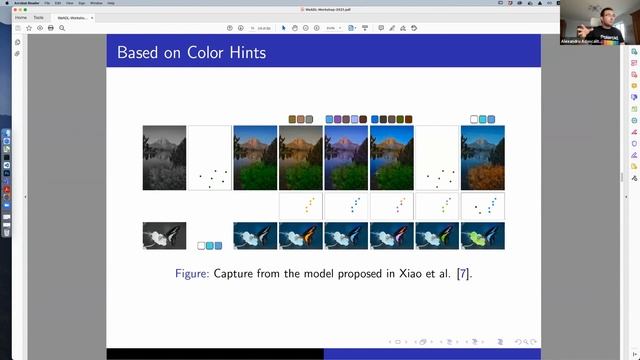
Task: Open the View menu
Action: (x=70, y=3)
